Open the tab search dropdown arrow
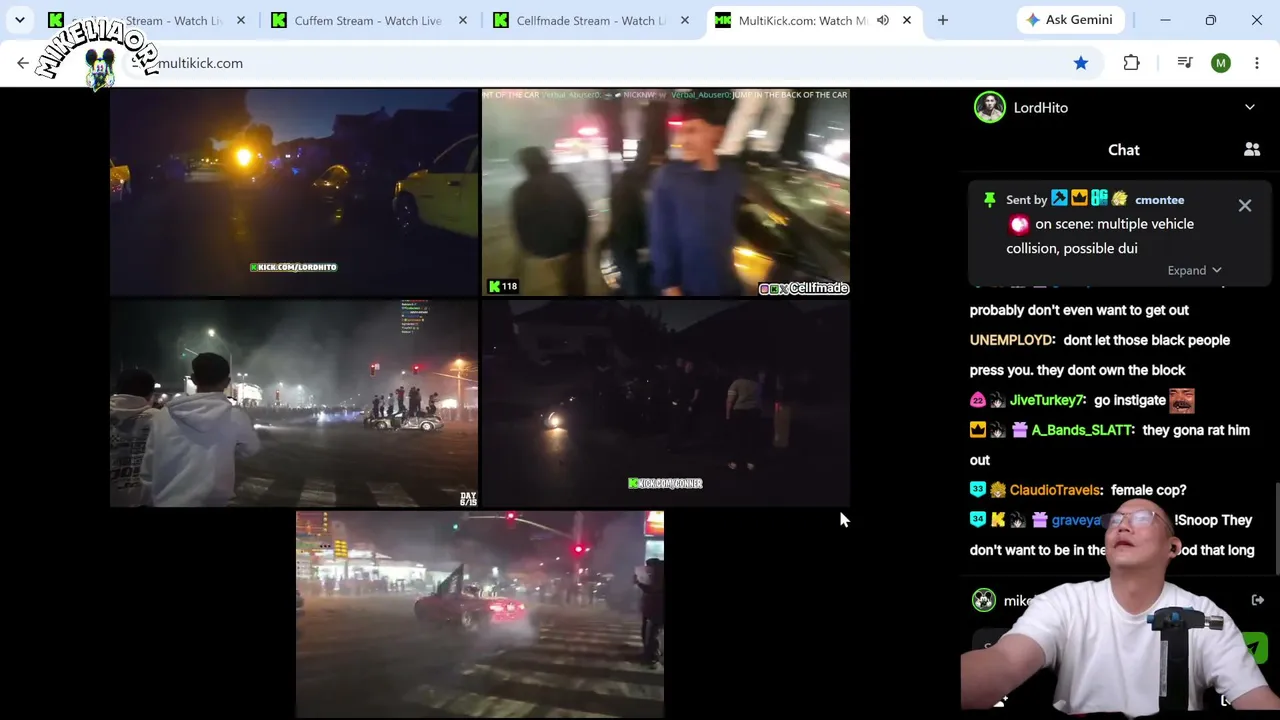This screenshot has width=1280, height=720. click(x=19, y=20)
